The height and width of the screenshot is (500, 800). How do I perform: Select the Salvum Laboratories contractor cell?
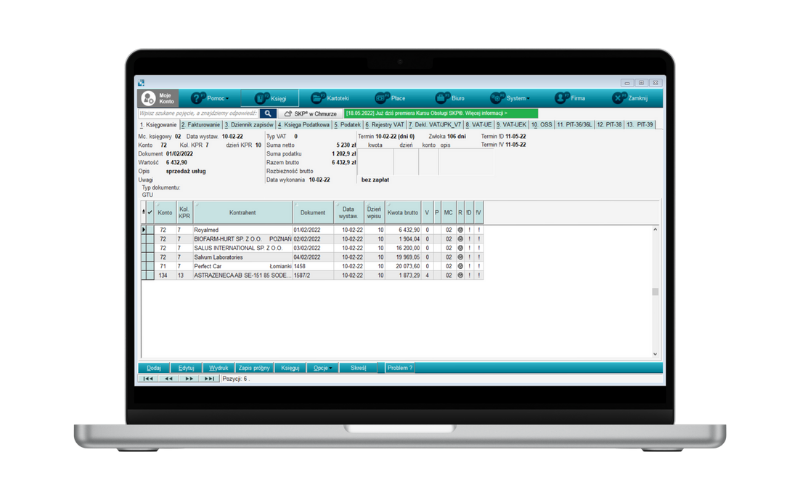click(x=242, y=258)
